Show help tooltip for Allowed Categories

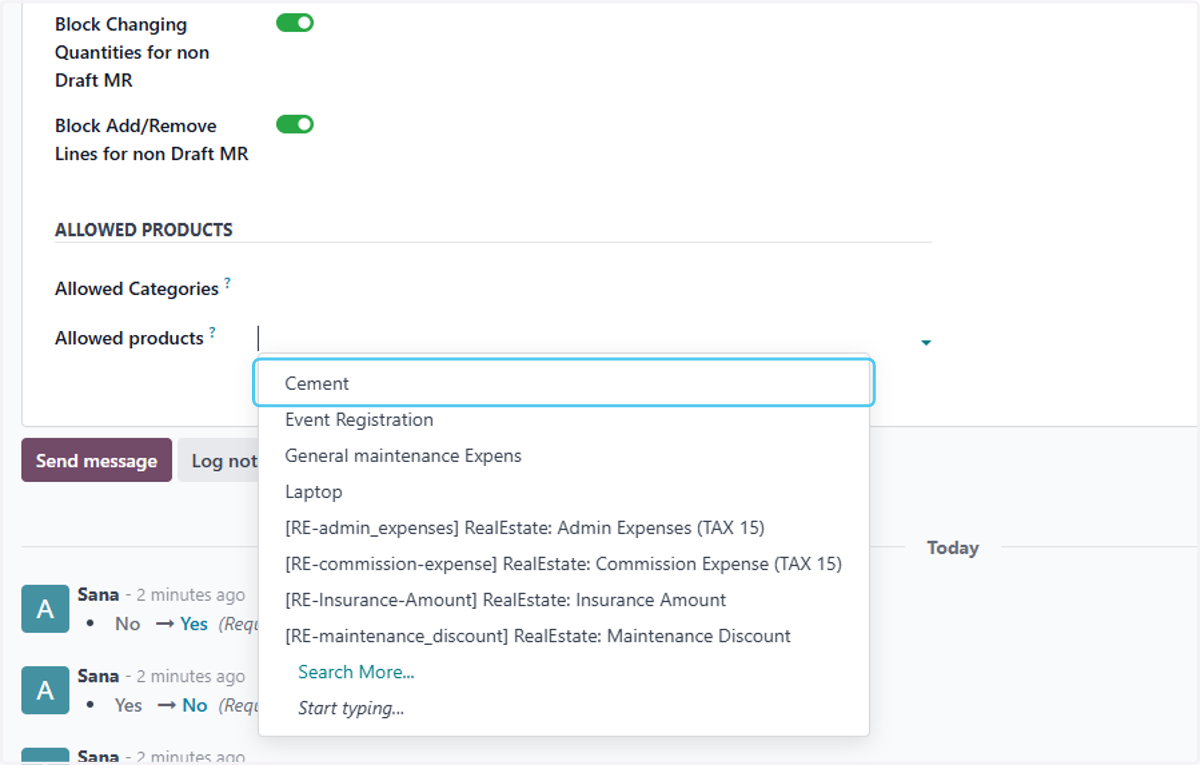[x=228, y=283]
